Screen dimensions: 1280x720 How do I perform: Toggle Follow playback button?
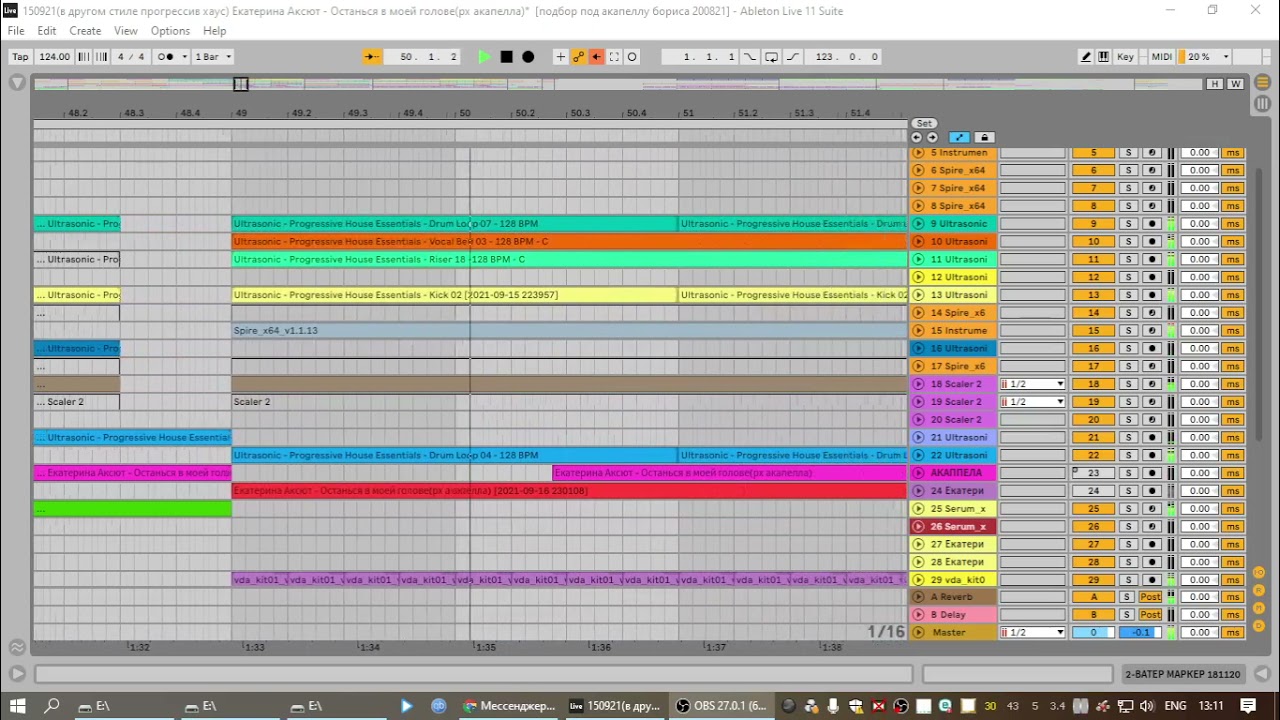click(x=372, y=57)
